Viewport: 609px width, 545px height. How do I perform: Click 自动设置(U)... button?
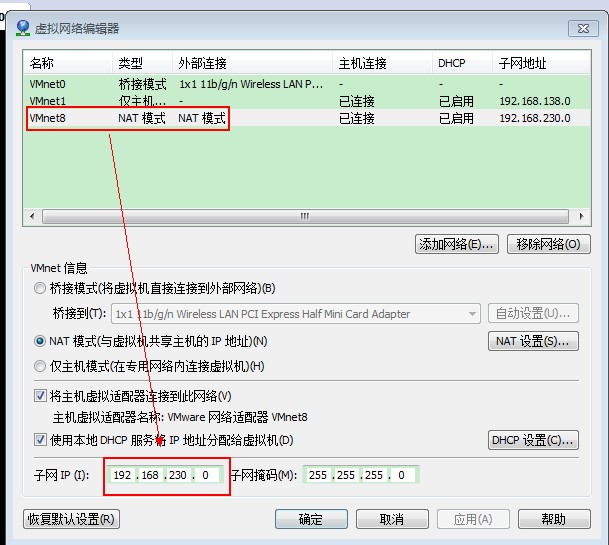533,313
